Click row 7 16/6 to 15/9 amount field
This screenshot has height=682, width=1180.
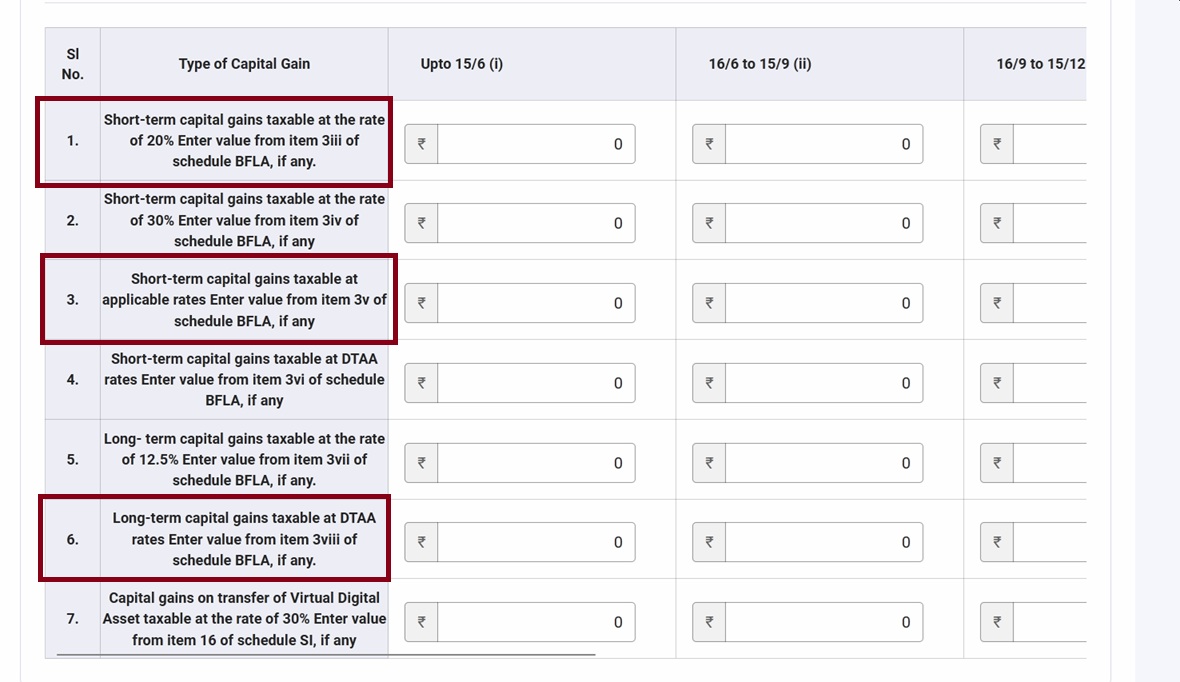click(824, 622)
